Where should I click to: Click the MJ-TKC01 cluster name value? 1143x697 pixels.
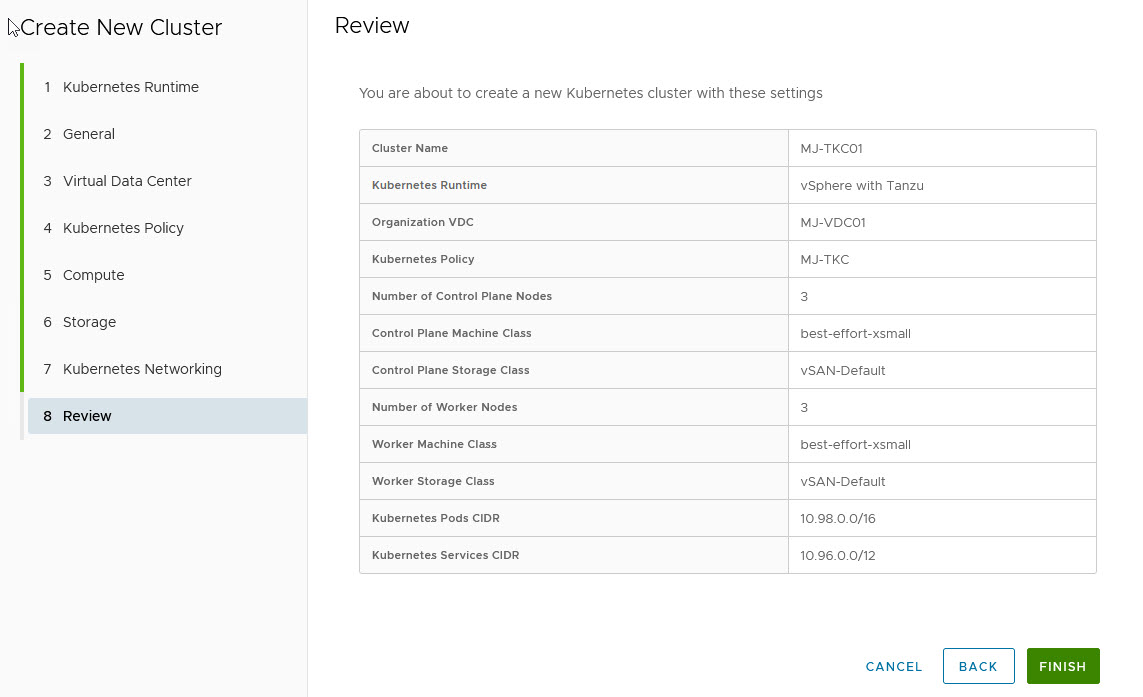[x=831, y=148]
